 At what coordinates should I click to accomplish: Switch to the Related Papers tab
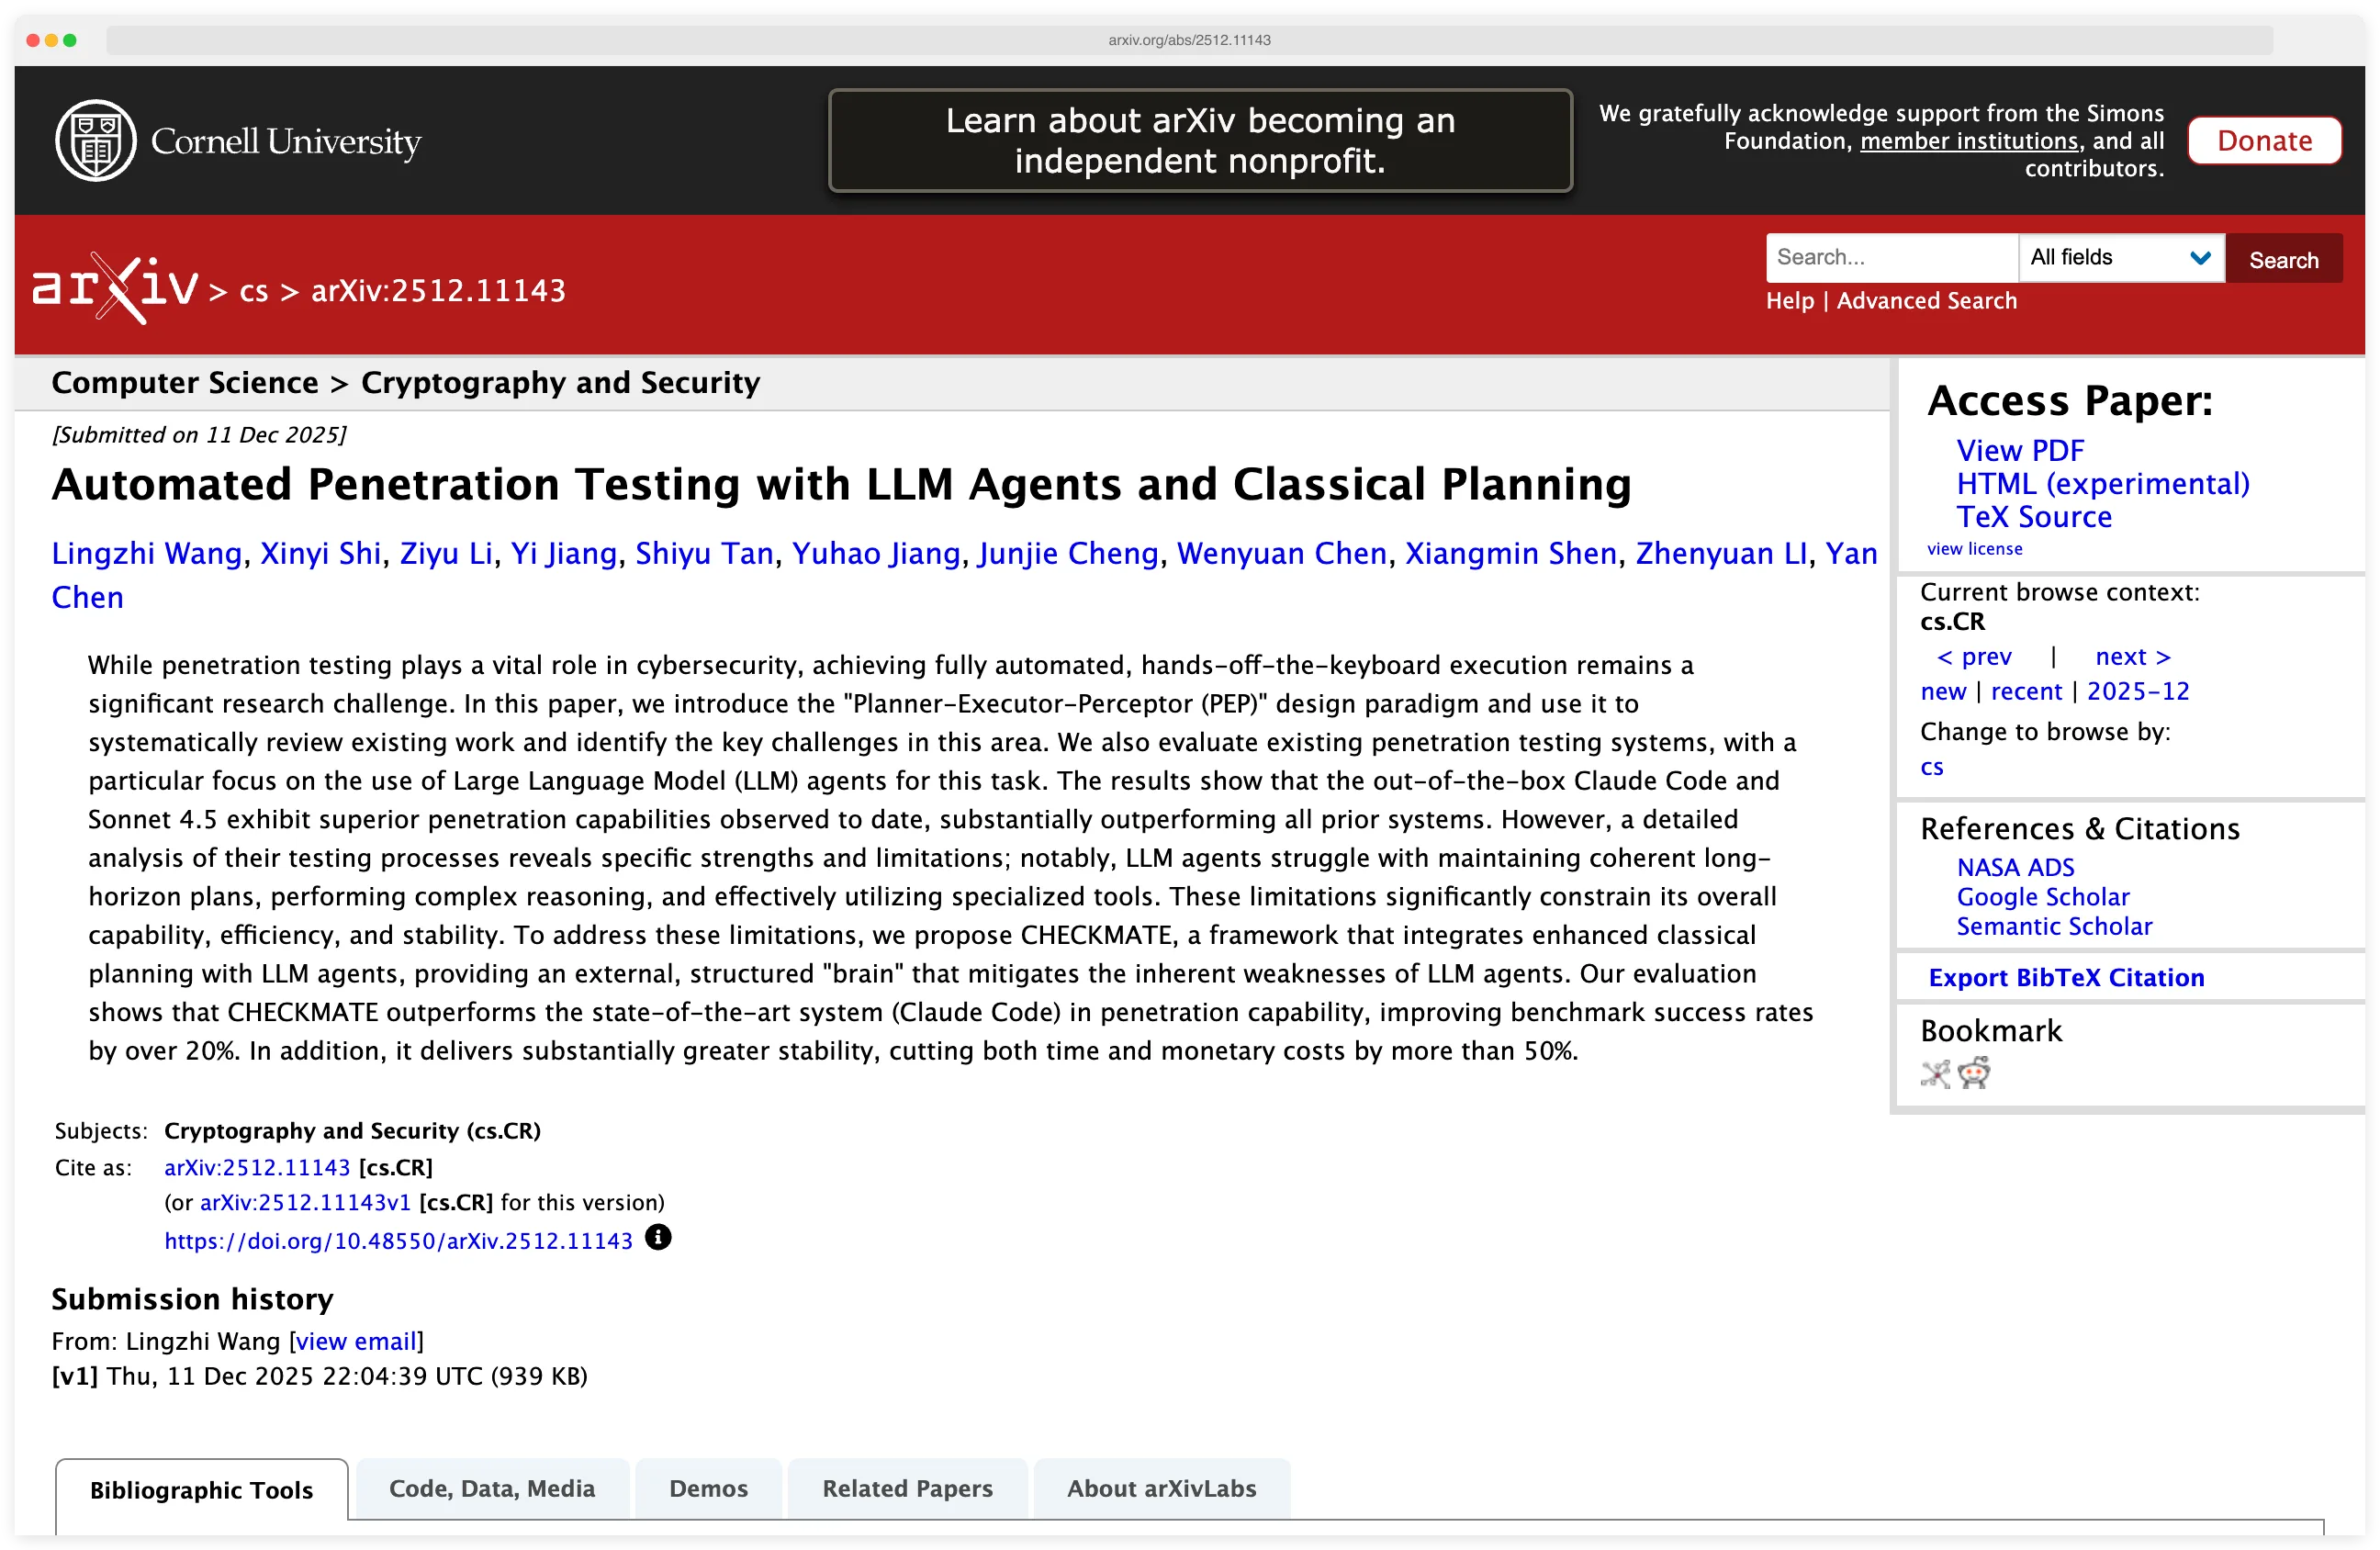click(907, 1488)
